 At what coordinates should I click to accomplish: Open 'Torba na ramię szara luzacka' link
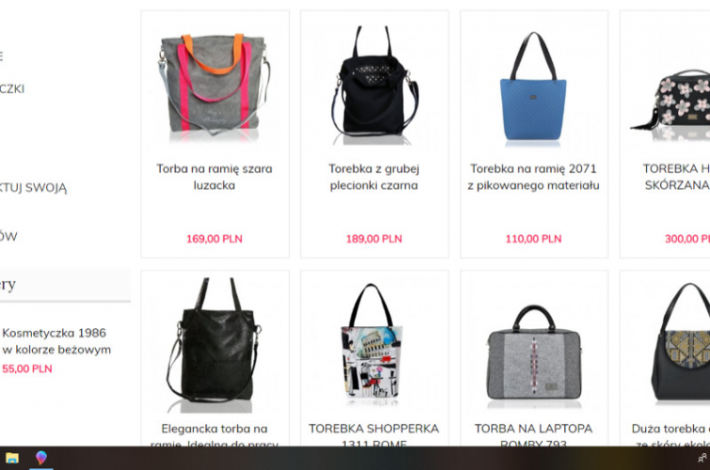(215, 177)
